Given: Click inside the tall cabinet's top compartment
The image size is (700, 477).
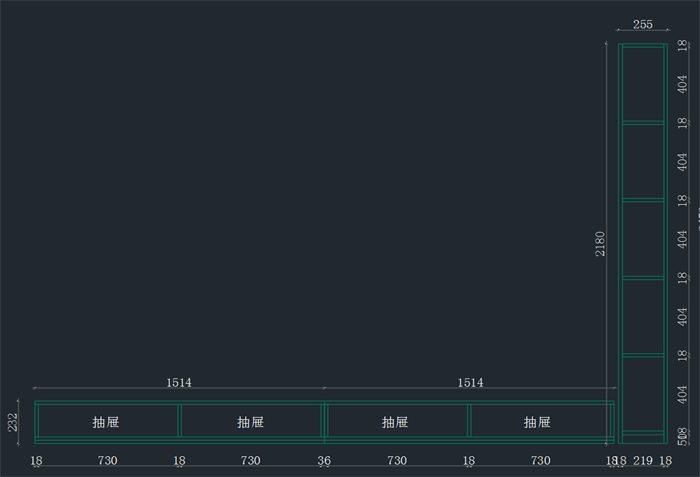Looking at the screenshot, I should 643,84.
